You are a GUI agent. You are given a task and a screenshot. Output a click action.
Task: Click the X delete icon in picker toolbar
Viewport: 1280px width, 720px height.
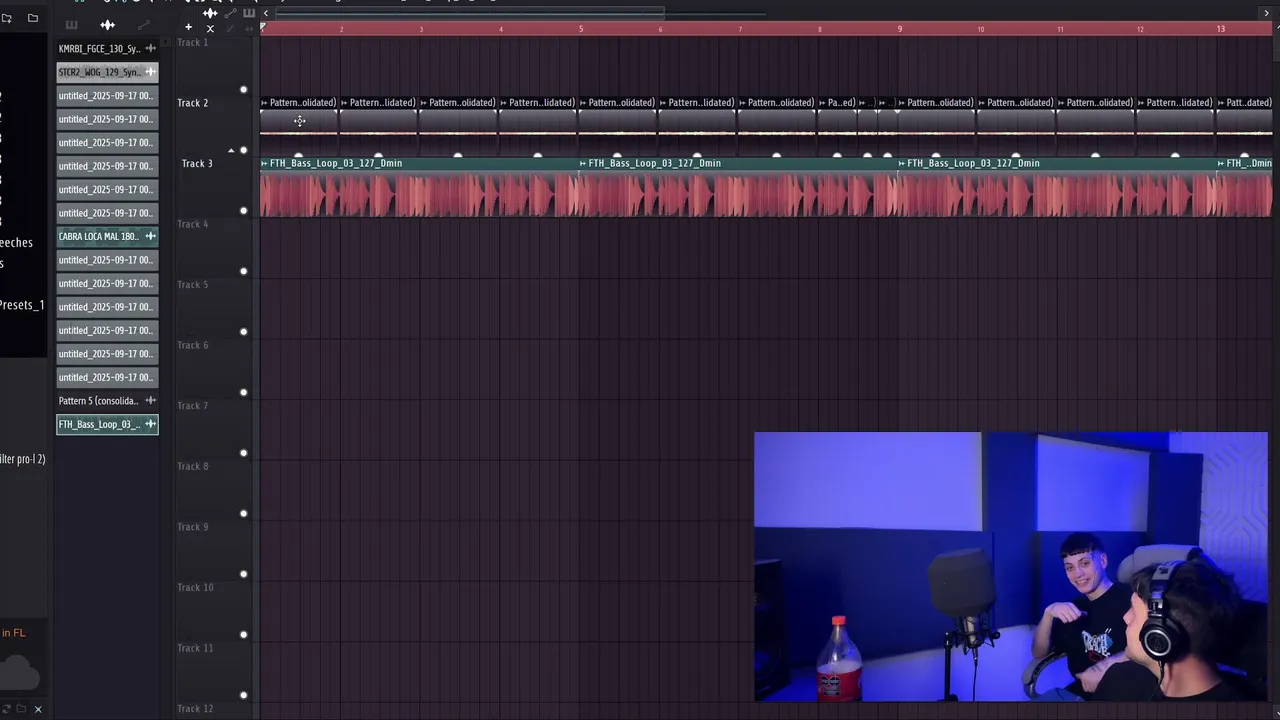(x=210, y=28)
